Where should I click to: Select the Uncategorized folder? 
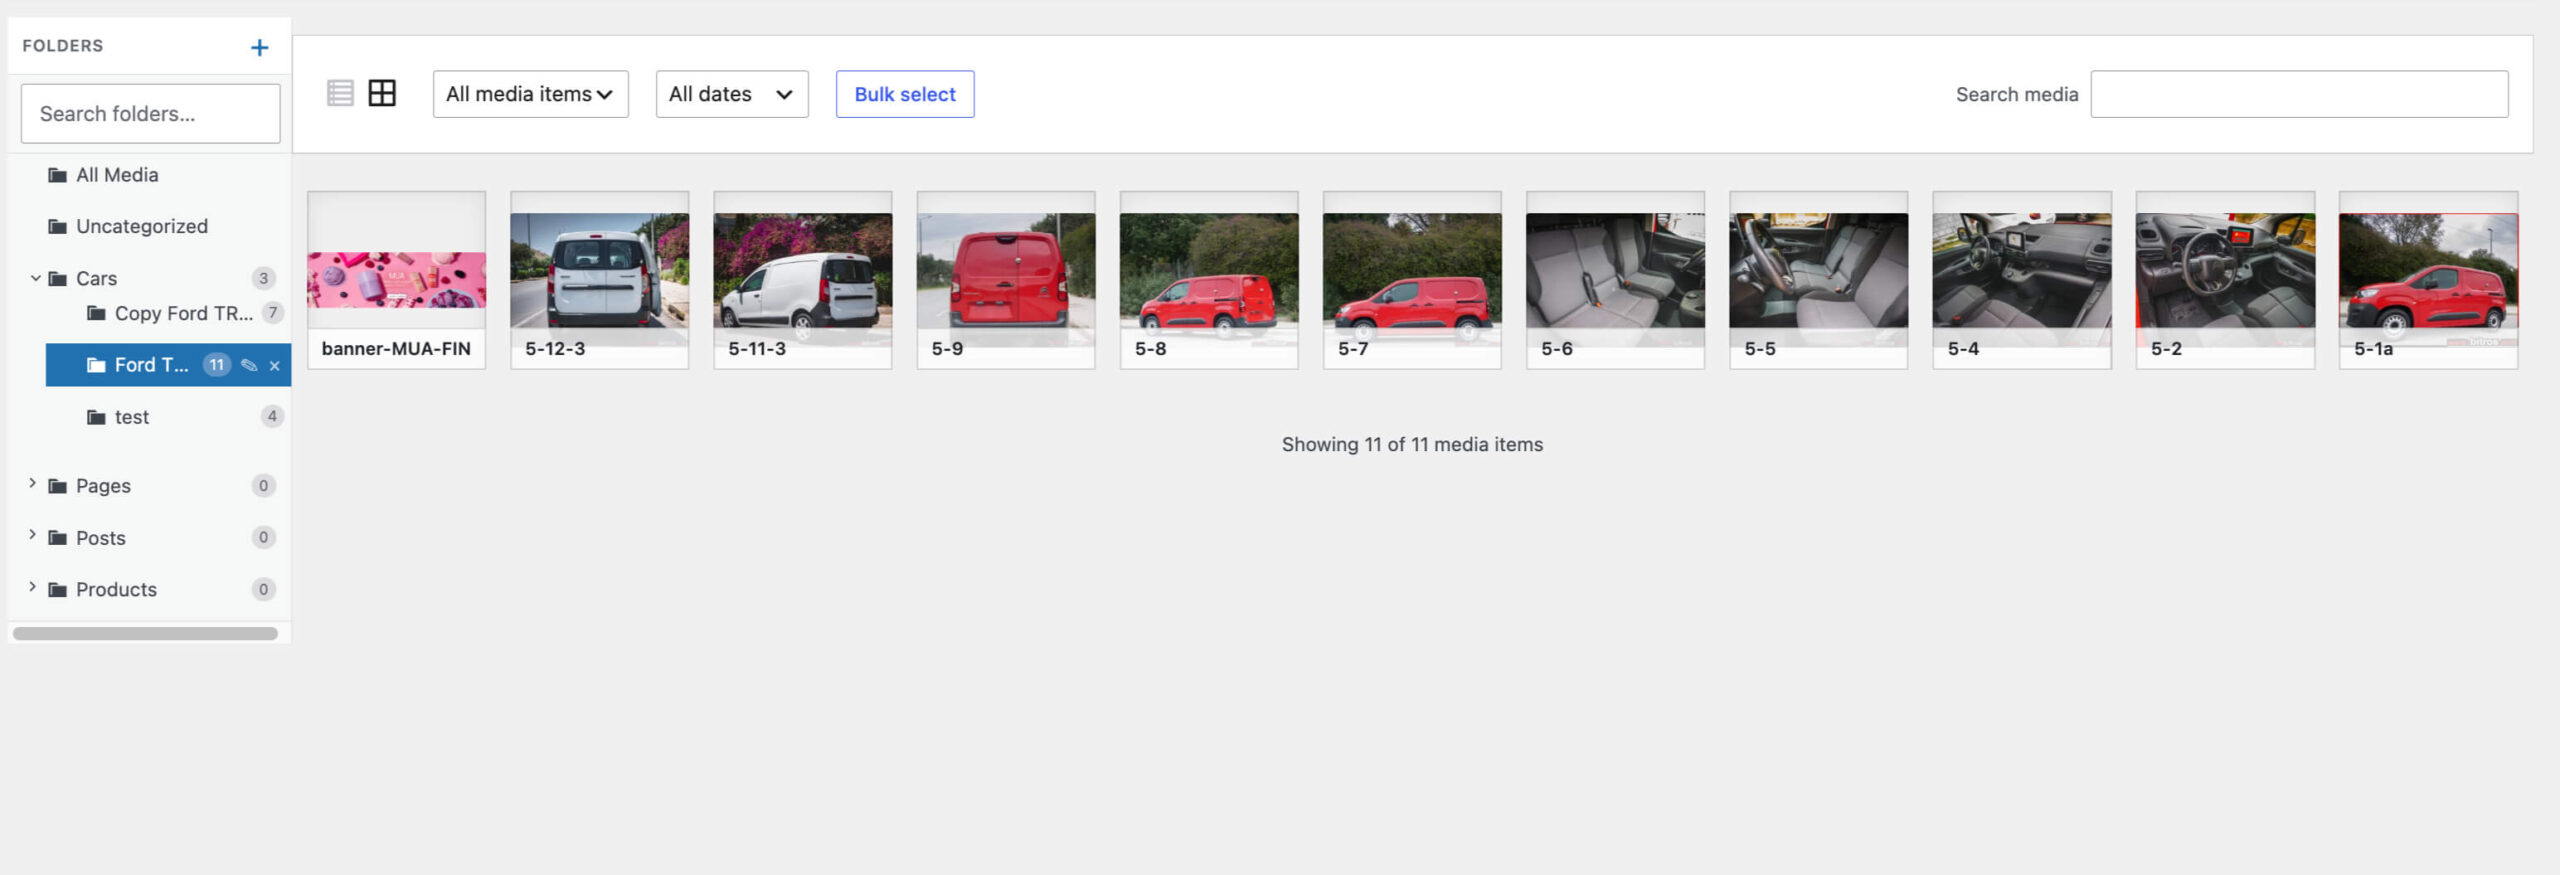coord(142,227)
